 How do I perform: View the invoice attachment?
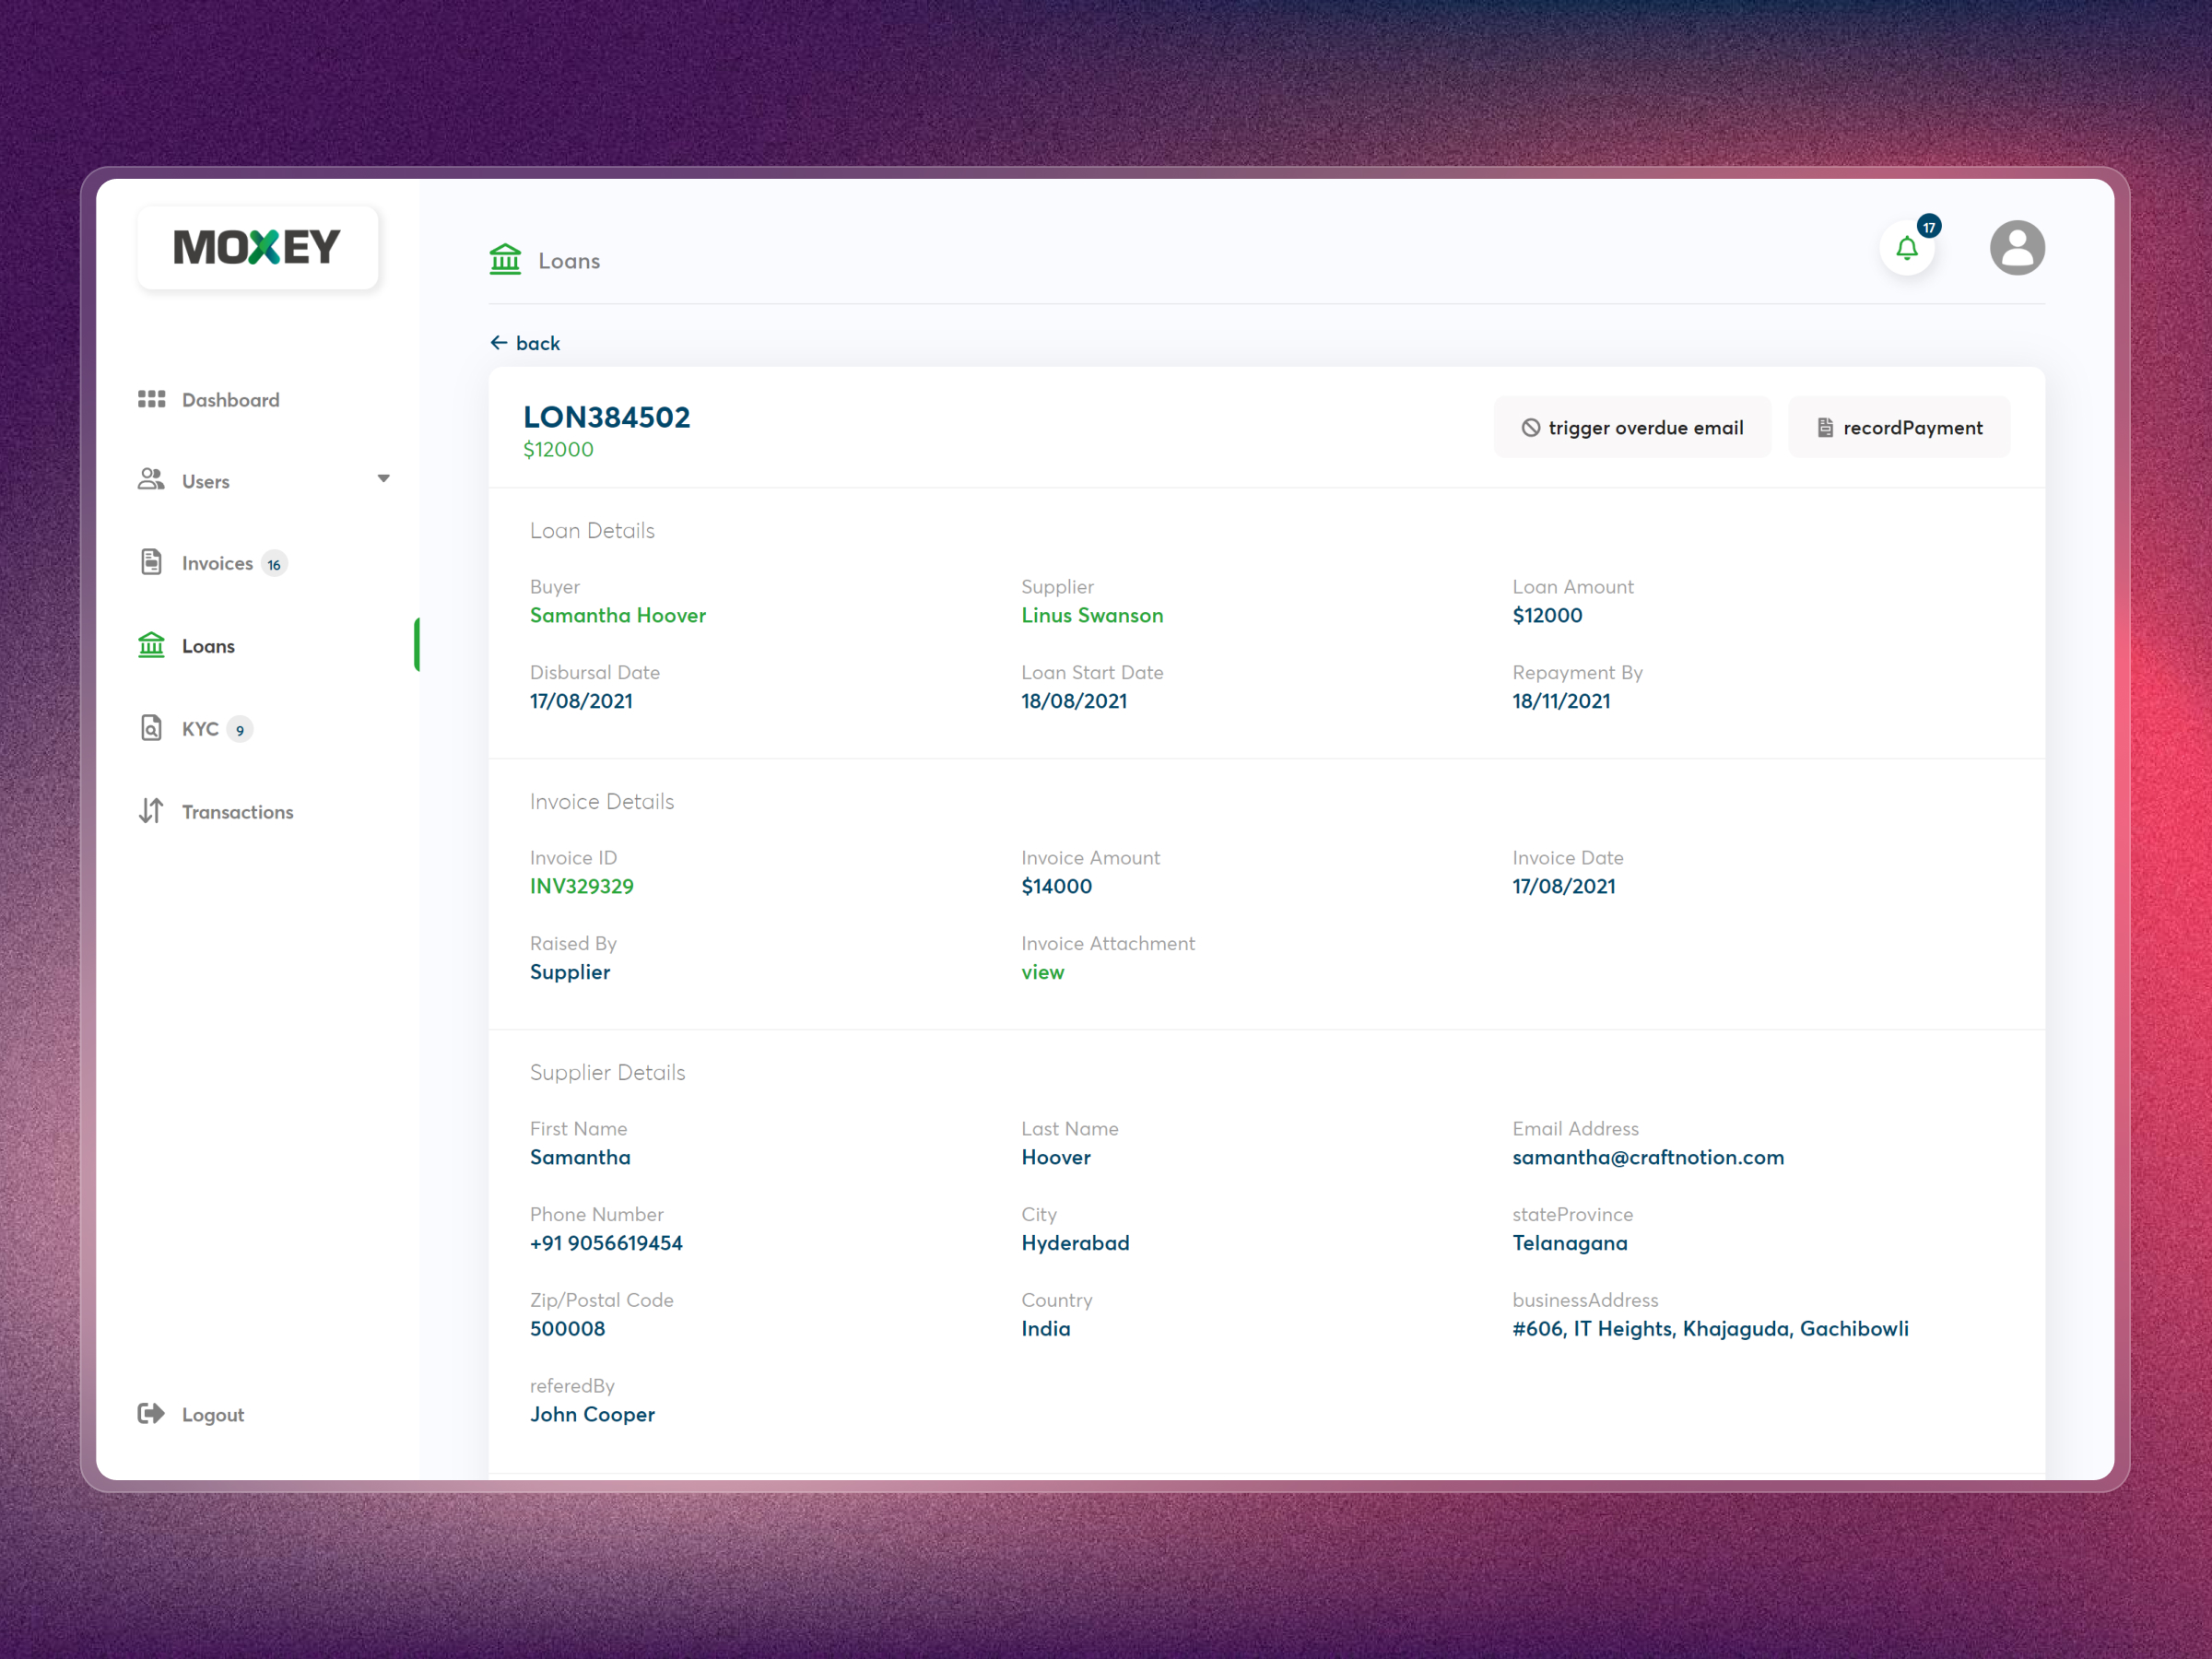click(1043, 971)
